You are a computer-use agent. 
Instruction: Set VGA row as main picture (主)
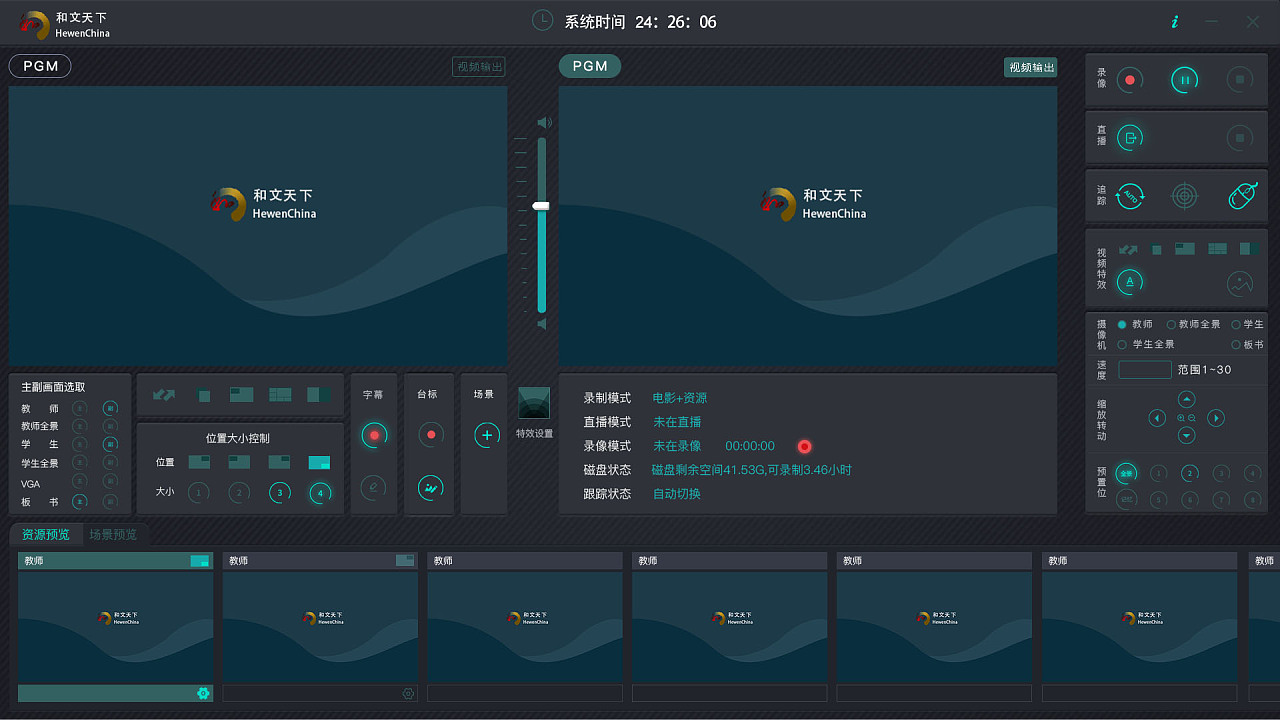[80, 482]
